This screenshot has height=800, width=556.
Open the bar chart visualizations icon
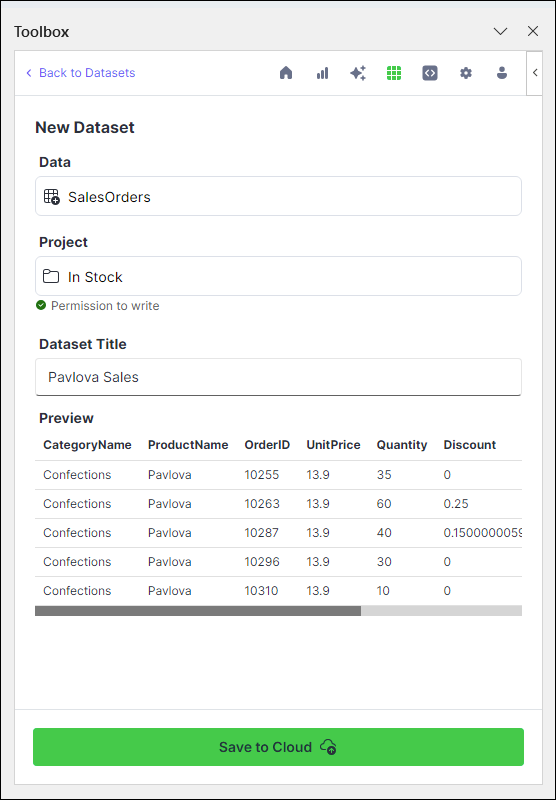[x=322, y=73]
